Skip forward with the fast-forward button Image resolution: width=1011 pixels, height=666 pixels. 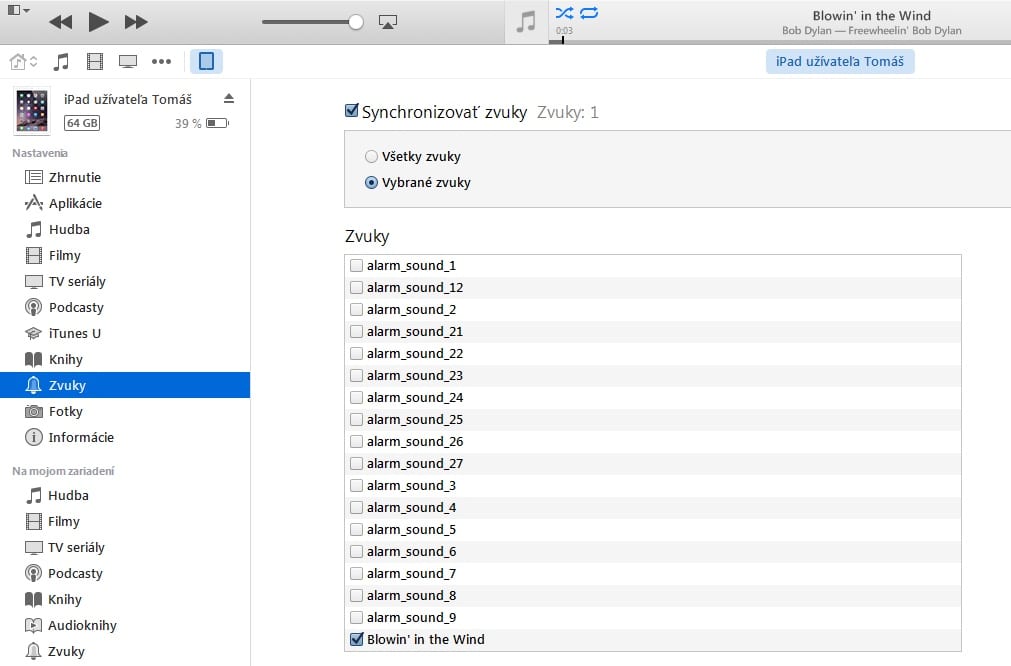point(136,23)
